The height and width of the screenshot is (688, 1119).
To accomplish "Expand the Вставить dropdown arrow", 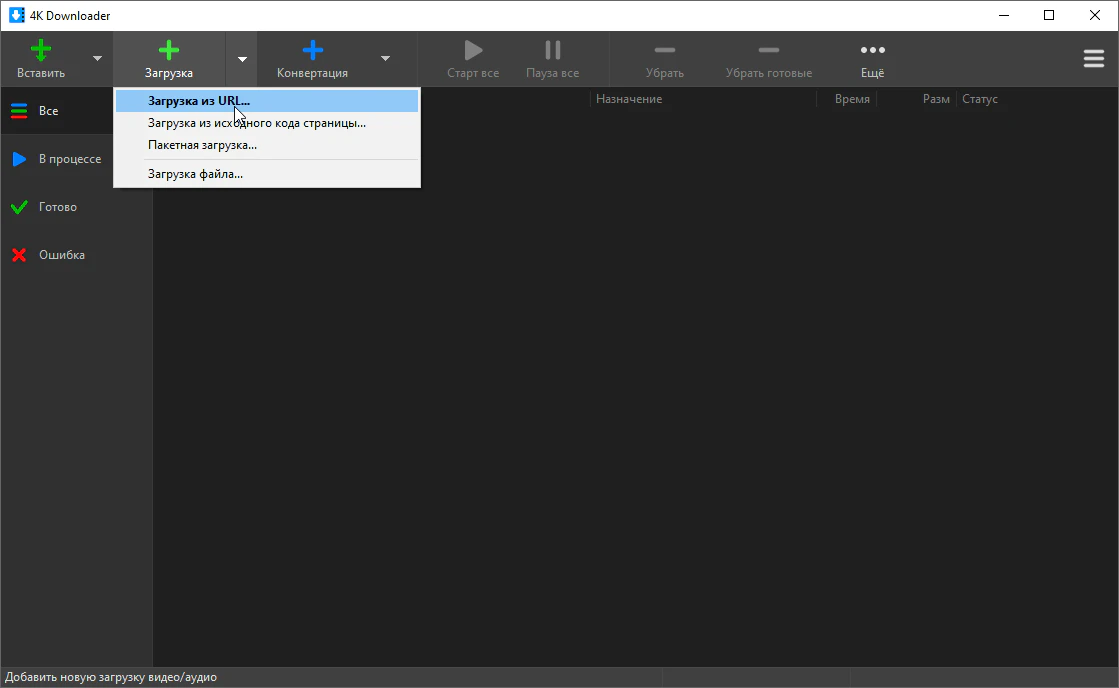I will [98, 59].
